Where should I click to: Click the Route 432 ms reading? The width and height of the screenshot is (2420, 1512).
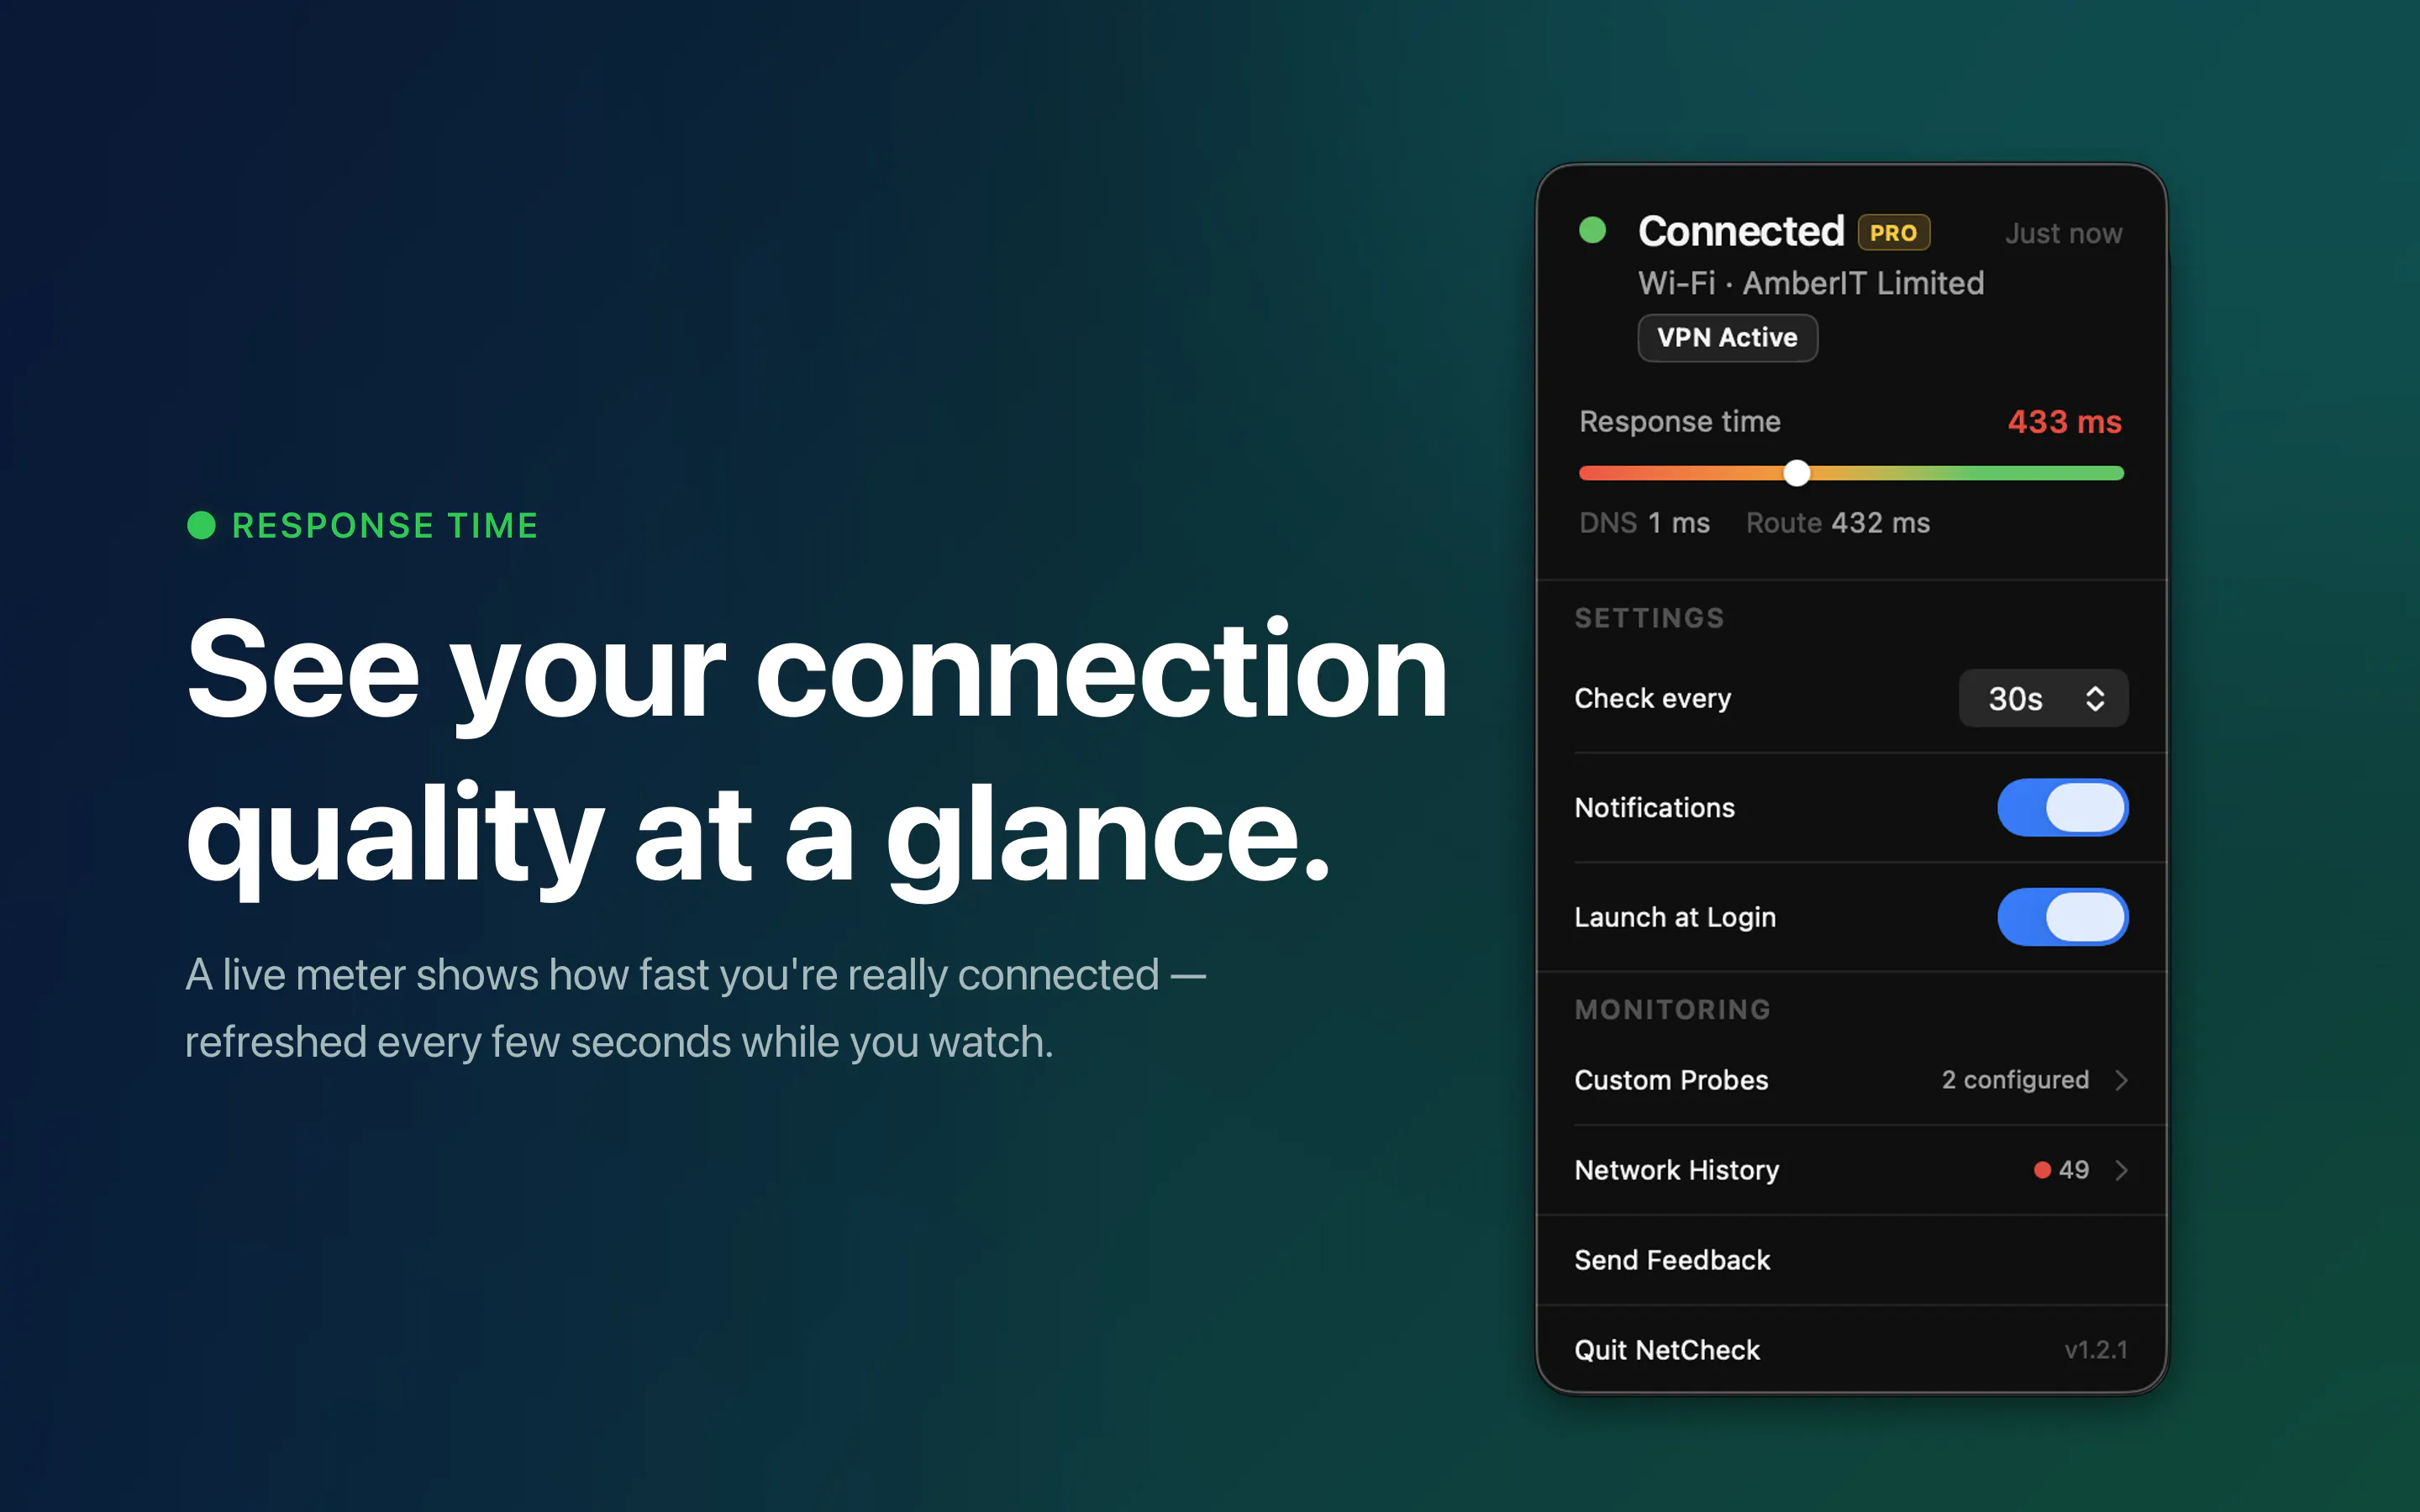[1838, 523]
